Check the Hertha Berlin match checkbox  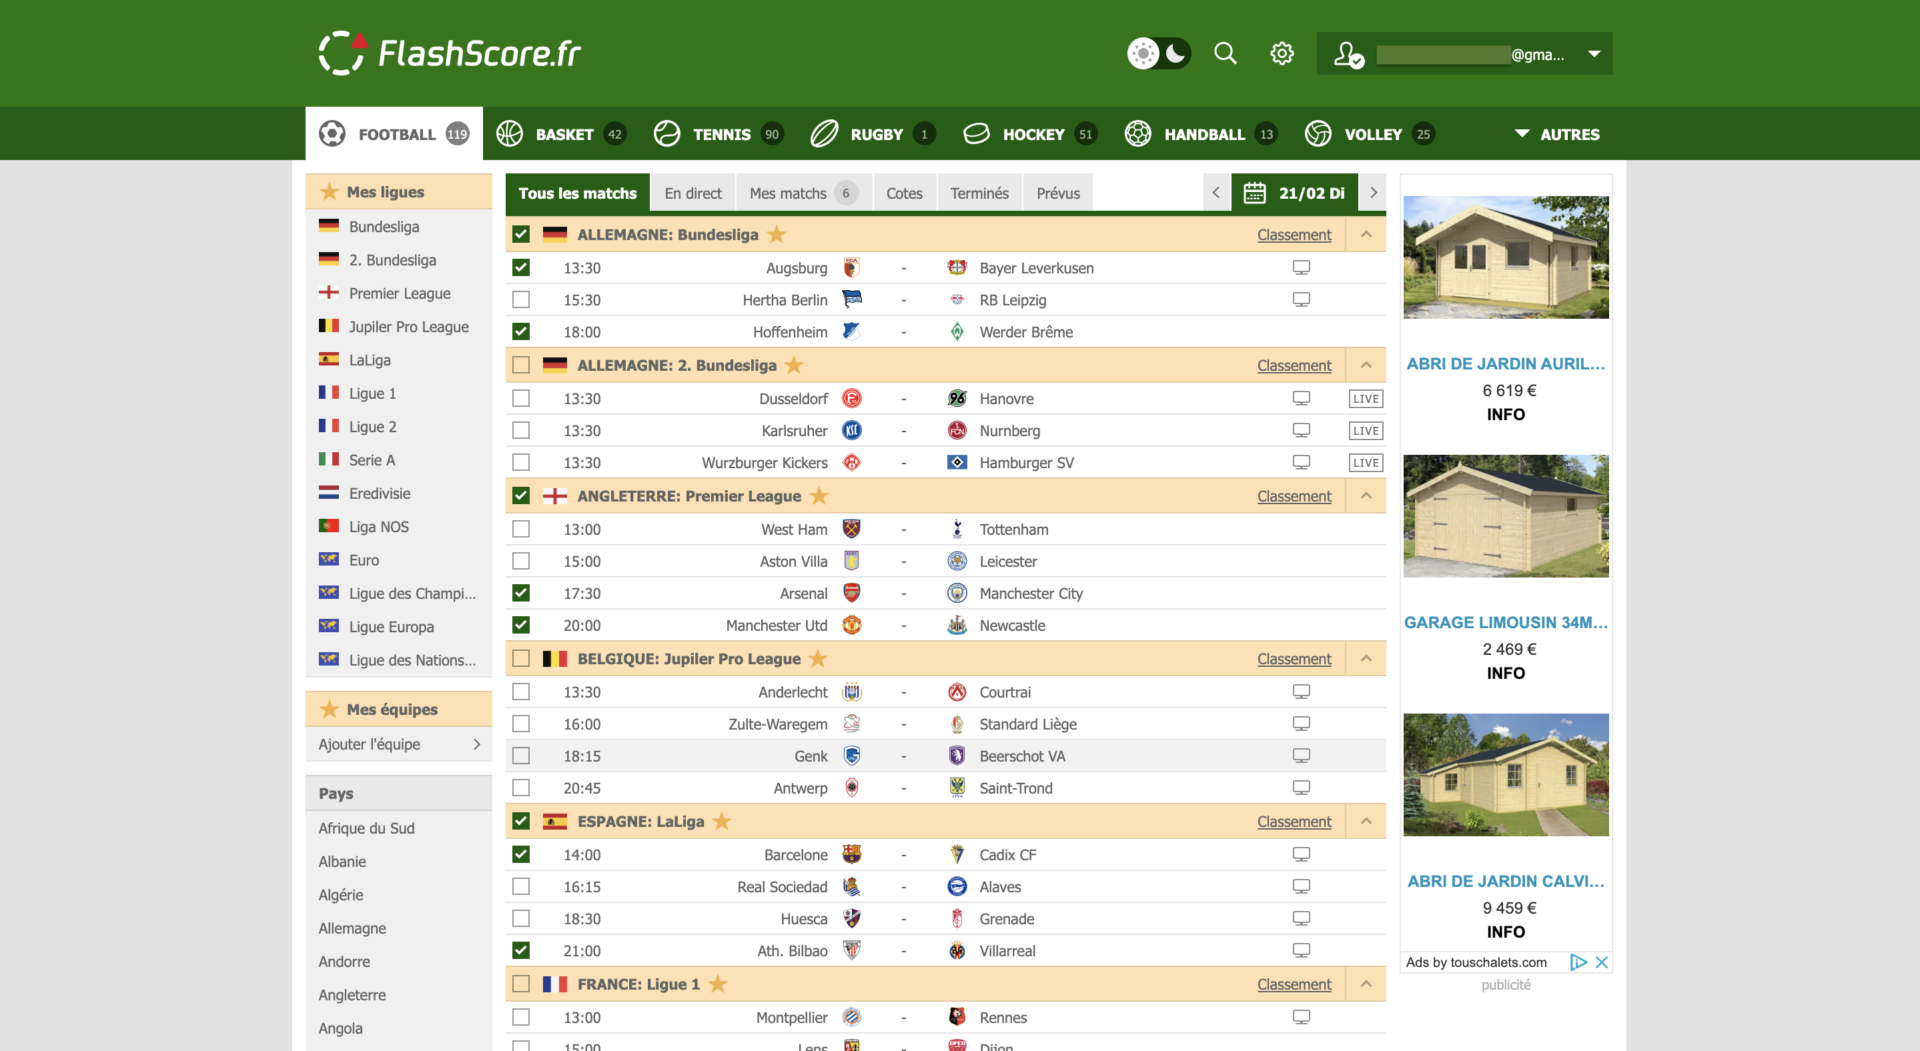(x=521, y=299)
